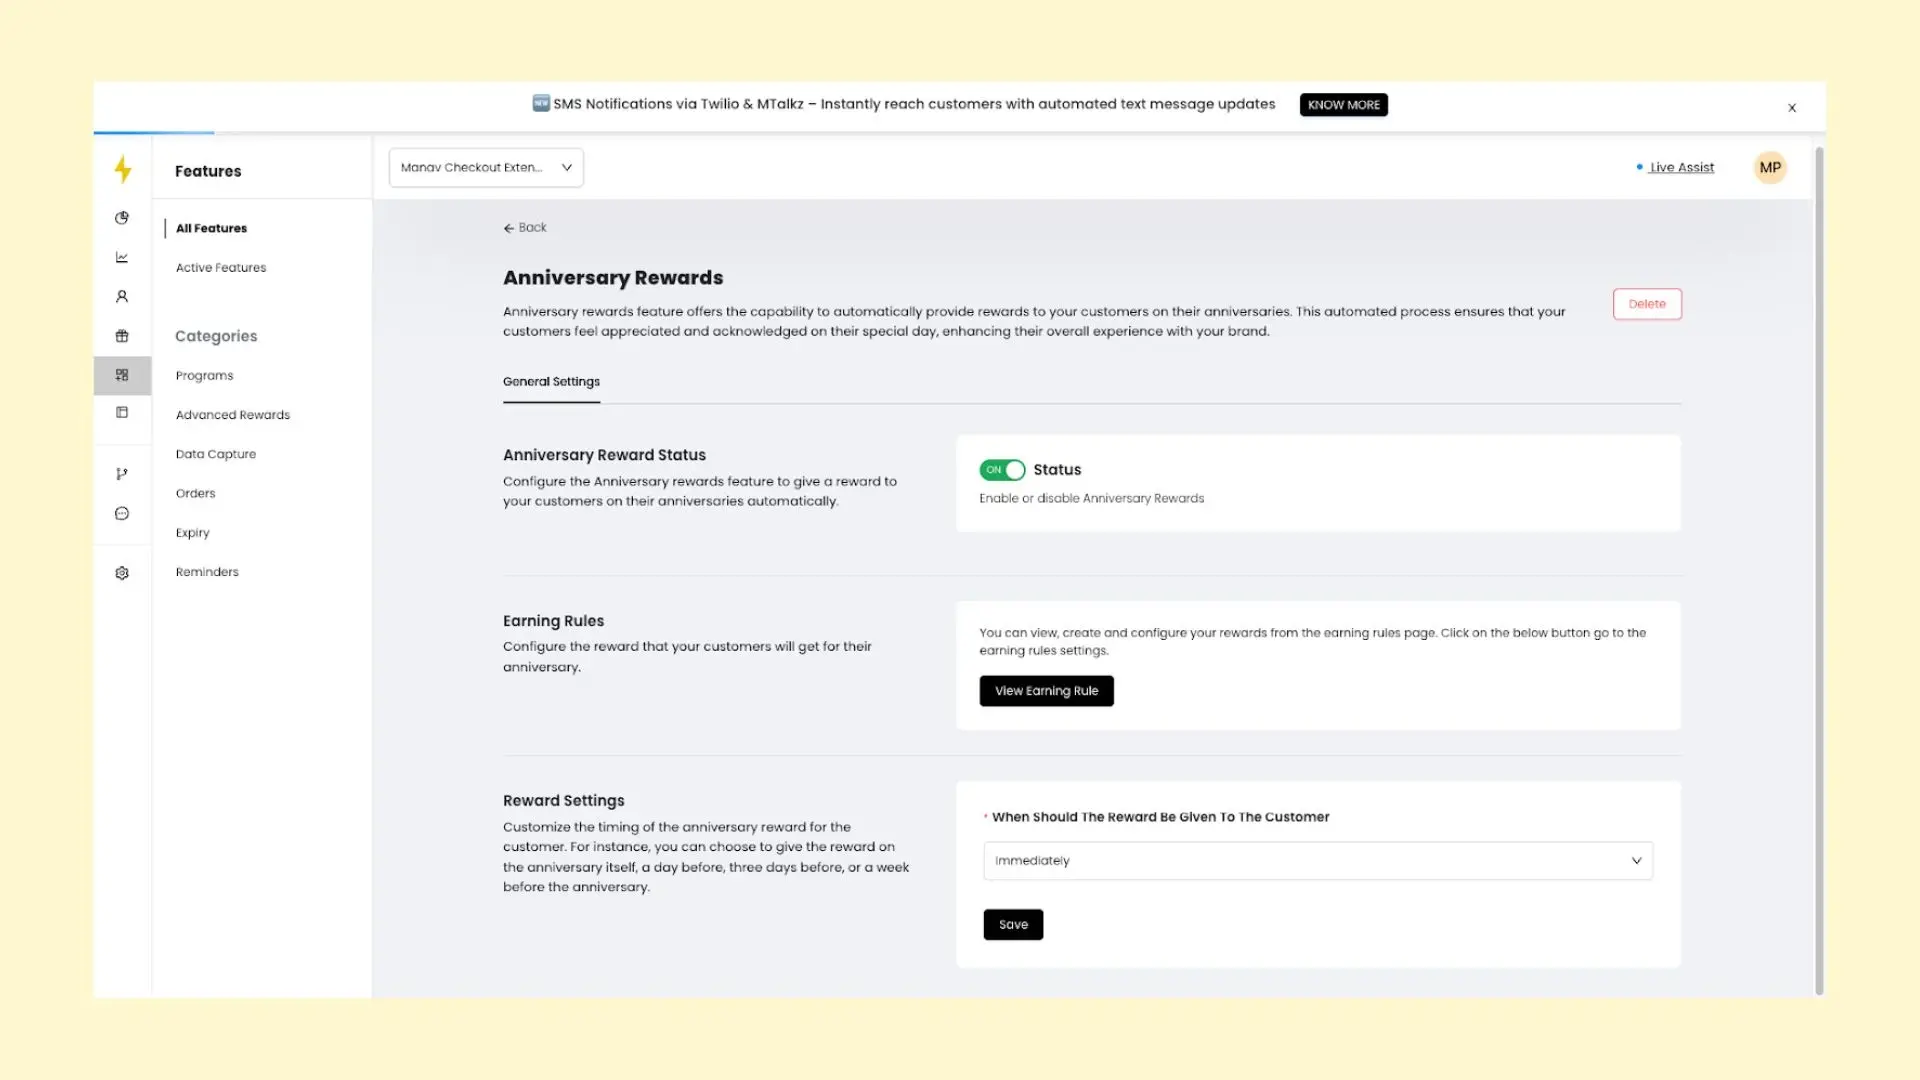Click the layout panel sidebar icon

pos(122,412)
